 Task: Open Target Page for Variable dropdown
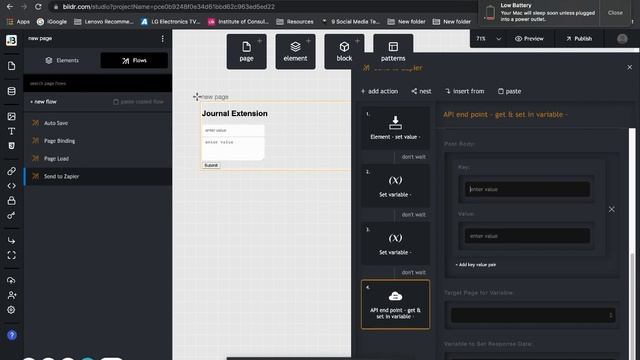tap(533, 315)
